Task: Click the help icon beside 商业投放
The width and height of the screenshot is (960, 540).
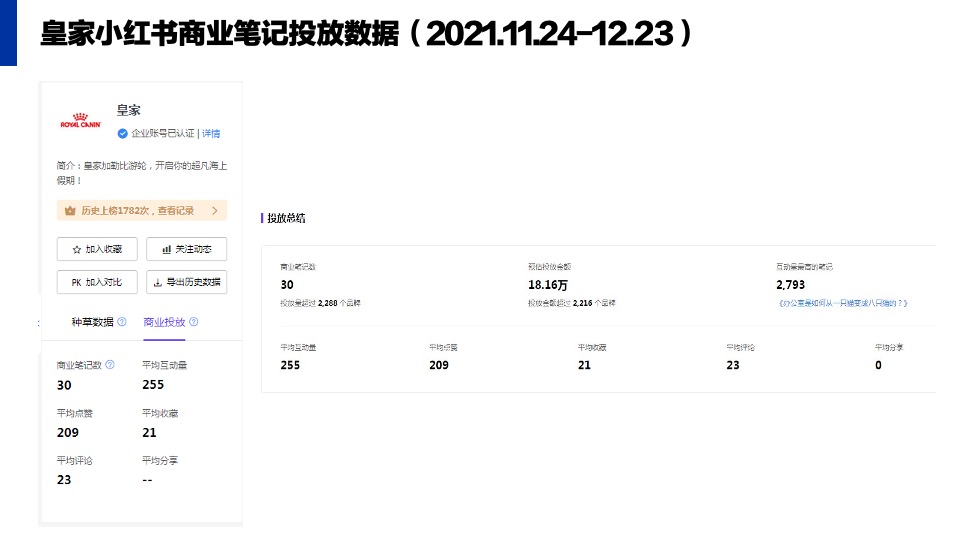Action: (193, 322)
